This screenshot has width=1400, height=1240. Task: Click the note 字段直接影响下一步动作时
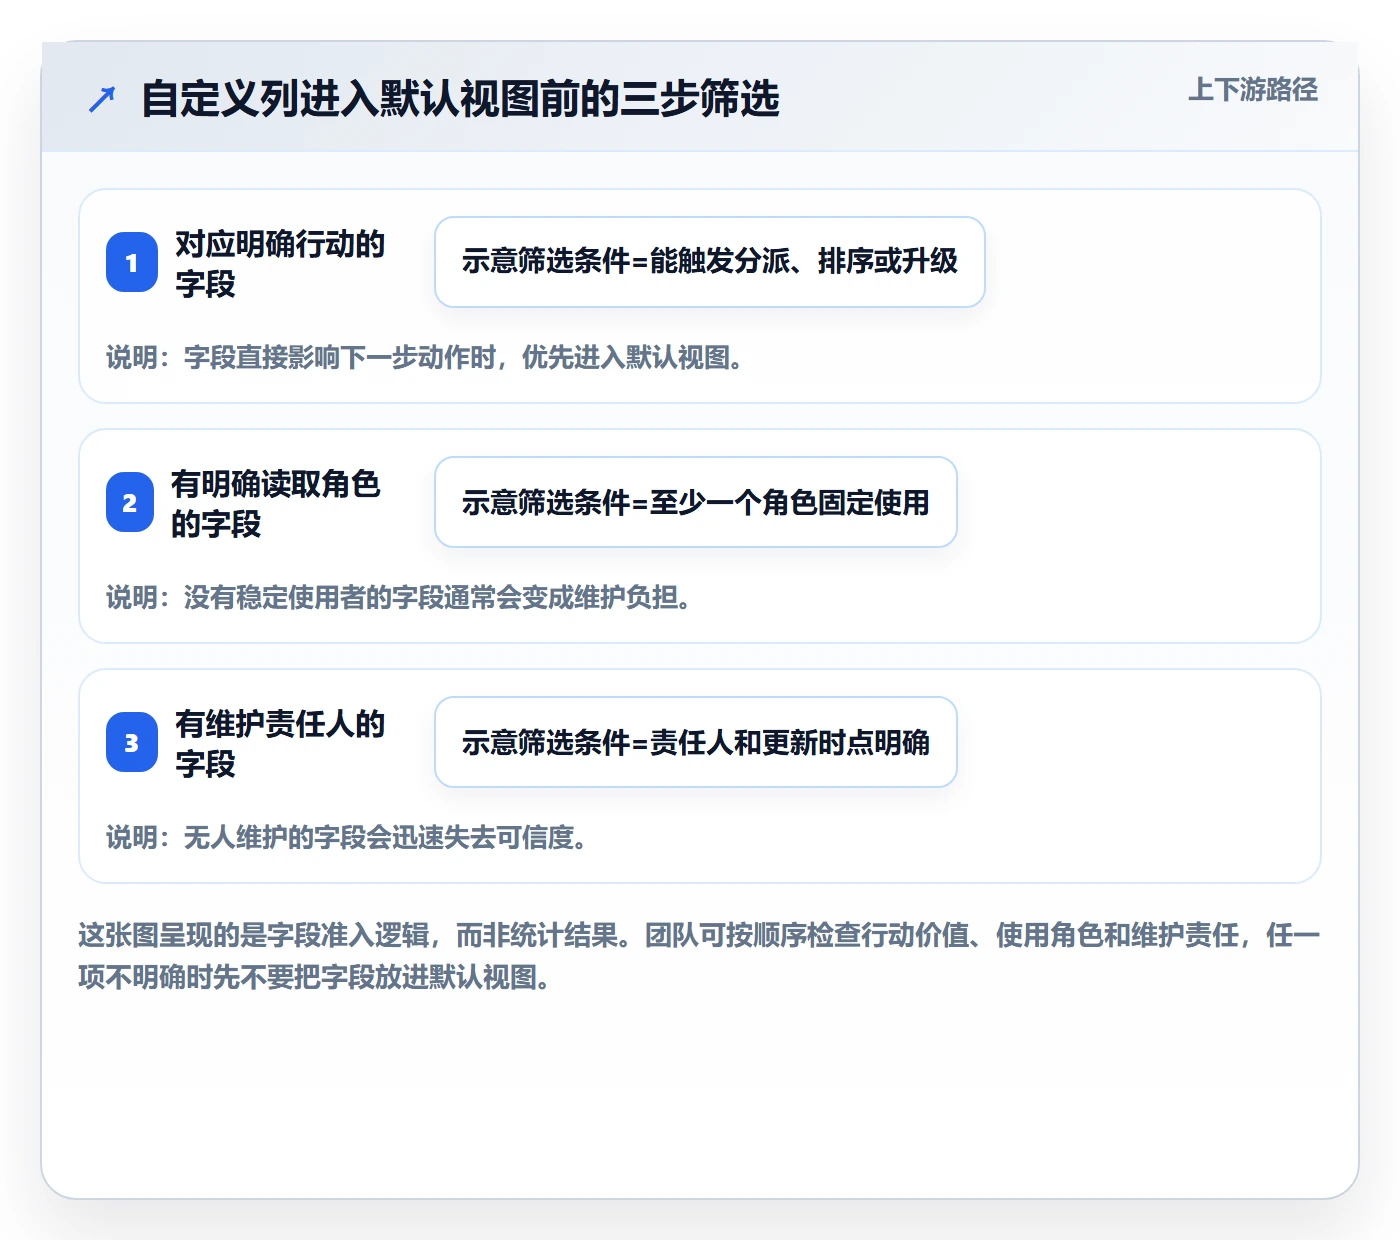click(x=424, y=357)
